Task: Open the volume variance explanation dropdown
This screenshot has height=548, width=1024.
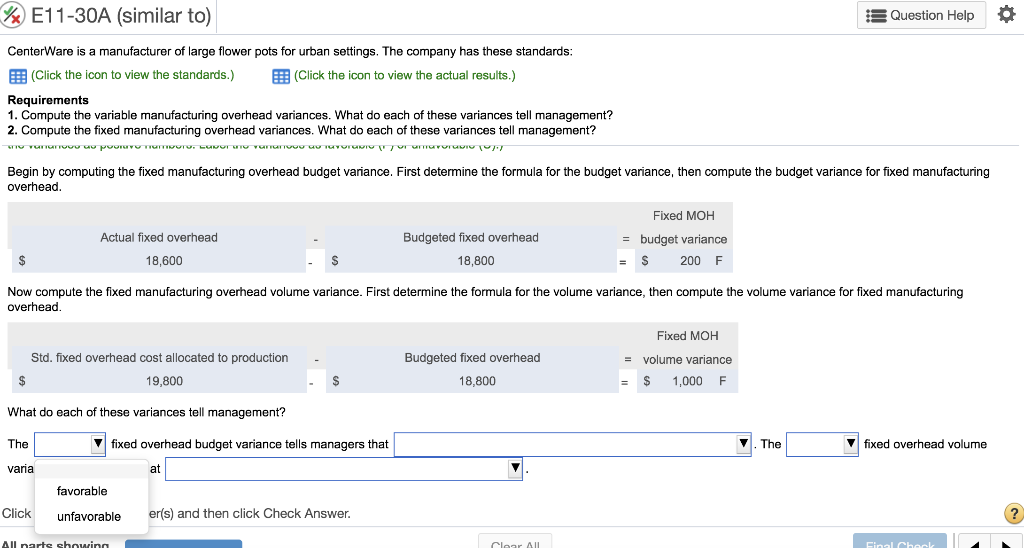Action: [344, 468]
